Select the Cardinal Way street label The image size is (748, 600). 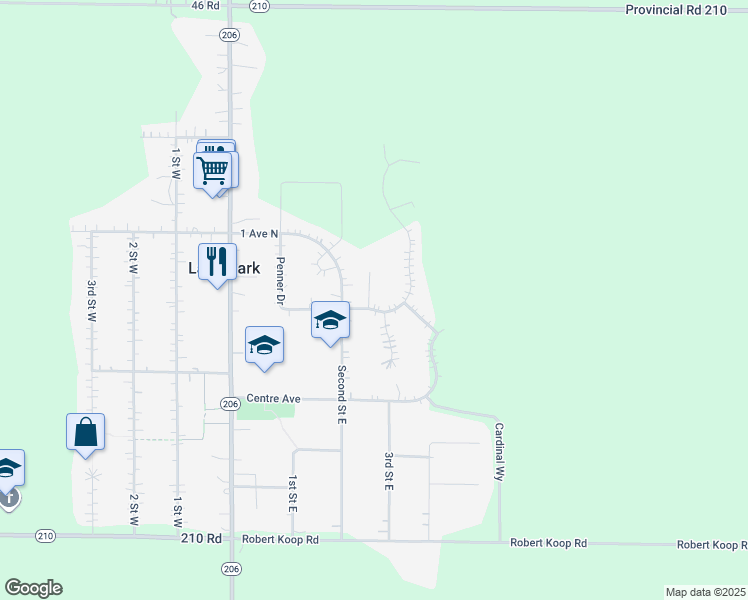point(498,452)
